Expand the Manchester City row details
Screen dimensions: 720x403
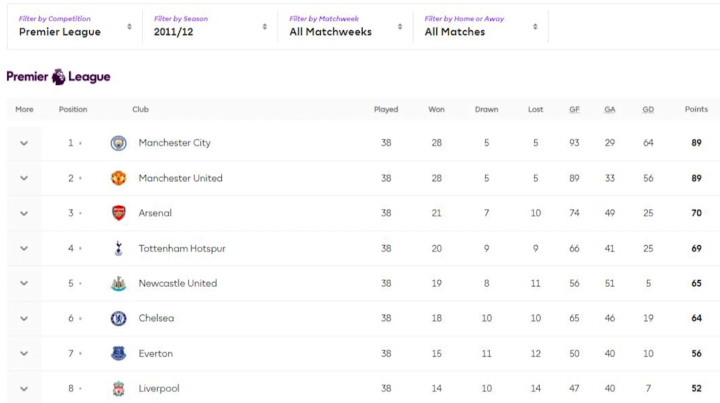coord(24,143)
